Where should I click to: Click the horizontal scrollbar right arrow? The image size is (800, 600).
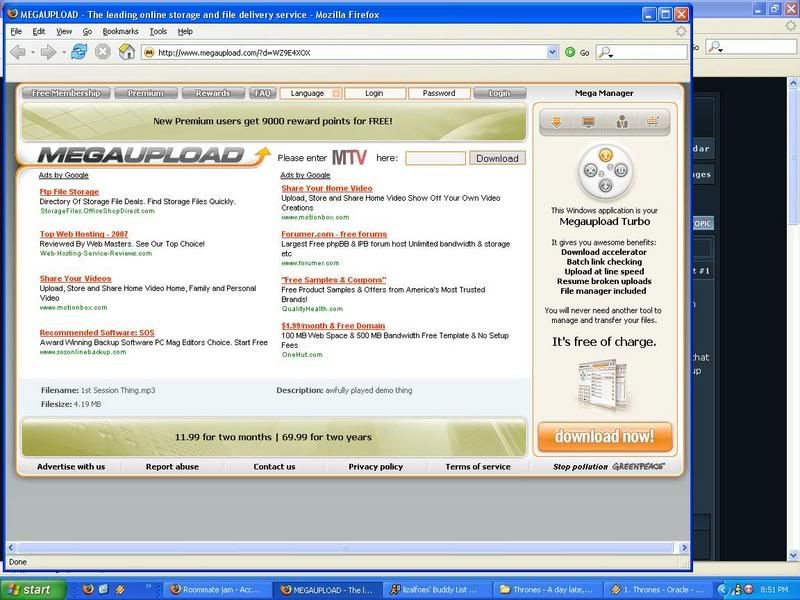[x=684, y=548]
